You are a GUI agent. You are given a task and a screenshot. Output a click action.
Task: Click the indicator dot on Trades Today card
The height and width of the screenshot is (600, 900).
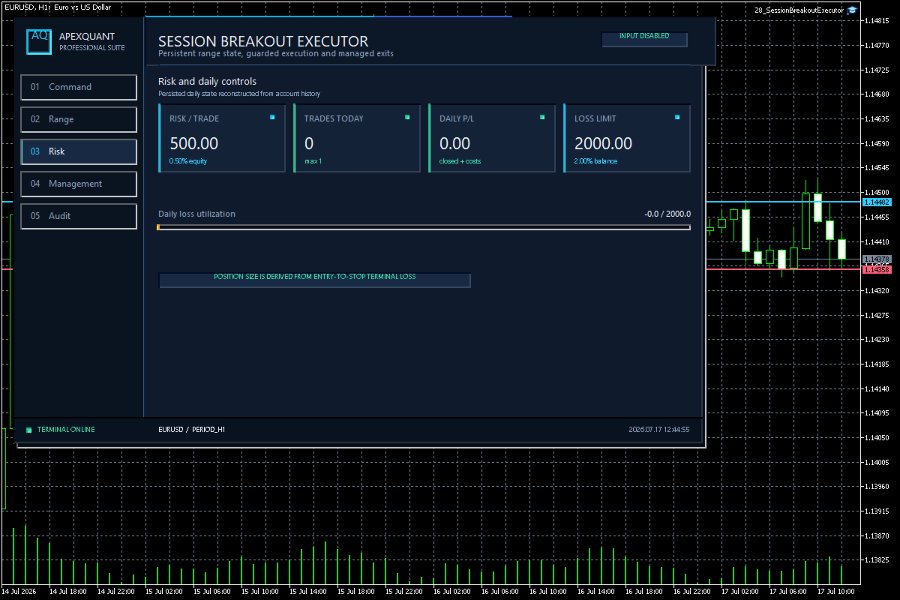(408, 117)
